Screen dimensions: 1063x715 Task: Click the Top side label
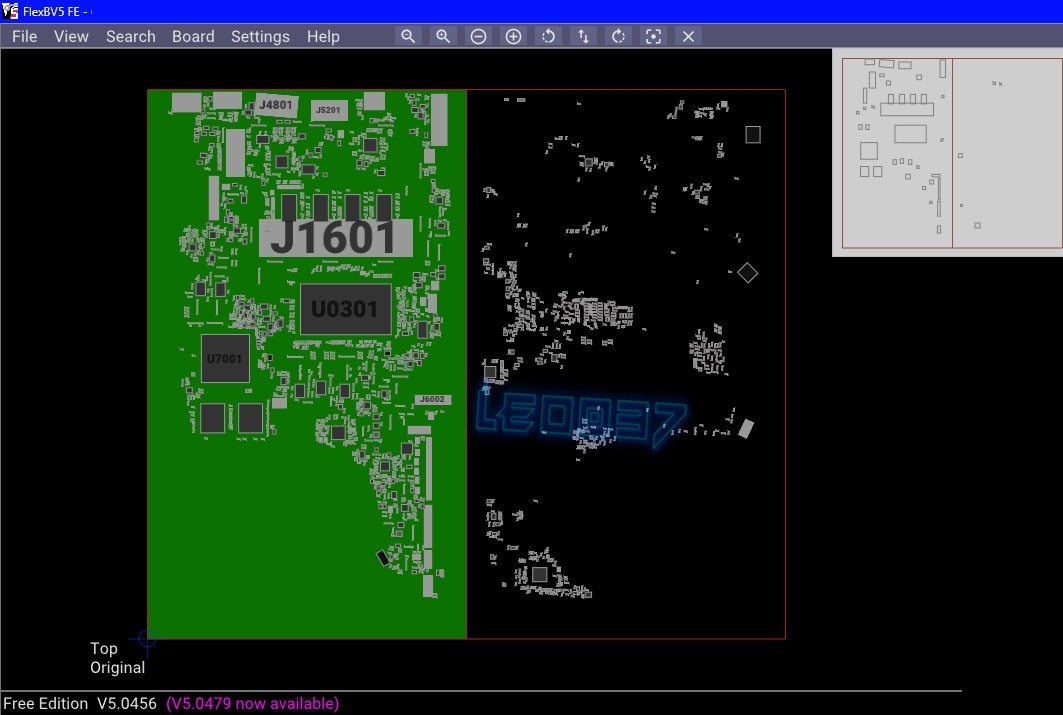coord(104,649)
